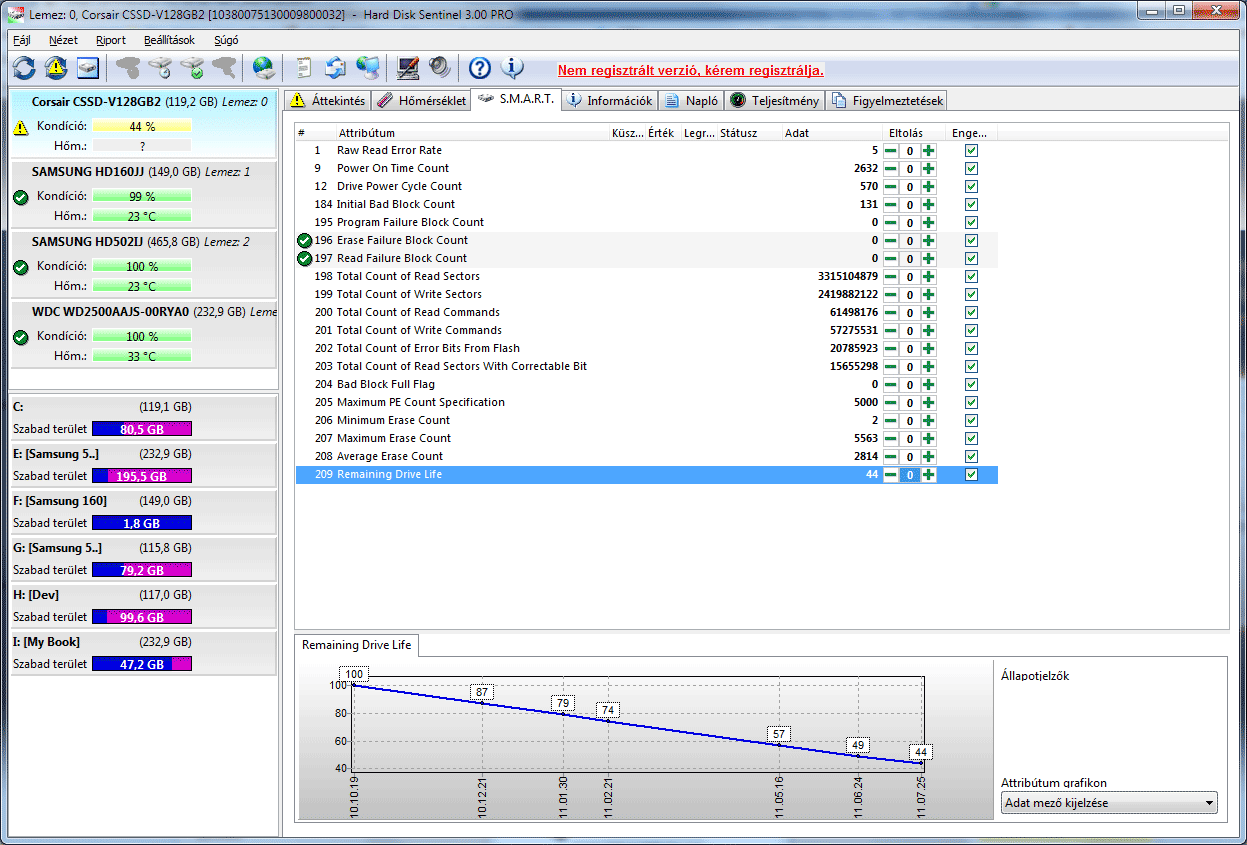Screen dimensions: 1247x845
Task: Increase offset for Power On Time Count
Action: click(929, 168)
